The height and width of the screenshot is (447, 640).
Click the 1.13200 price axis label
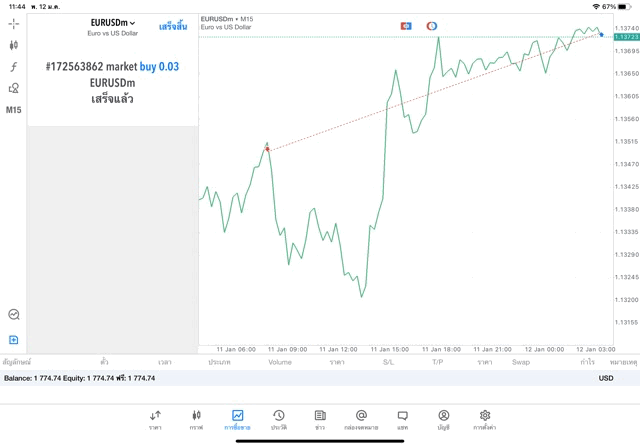pos(627,300)
